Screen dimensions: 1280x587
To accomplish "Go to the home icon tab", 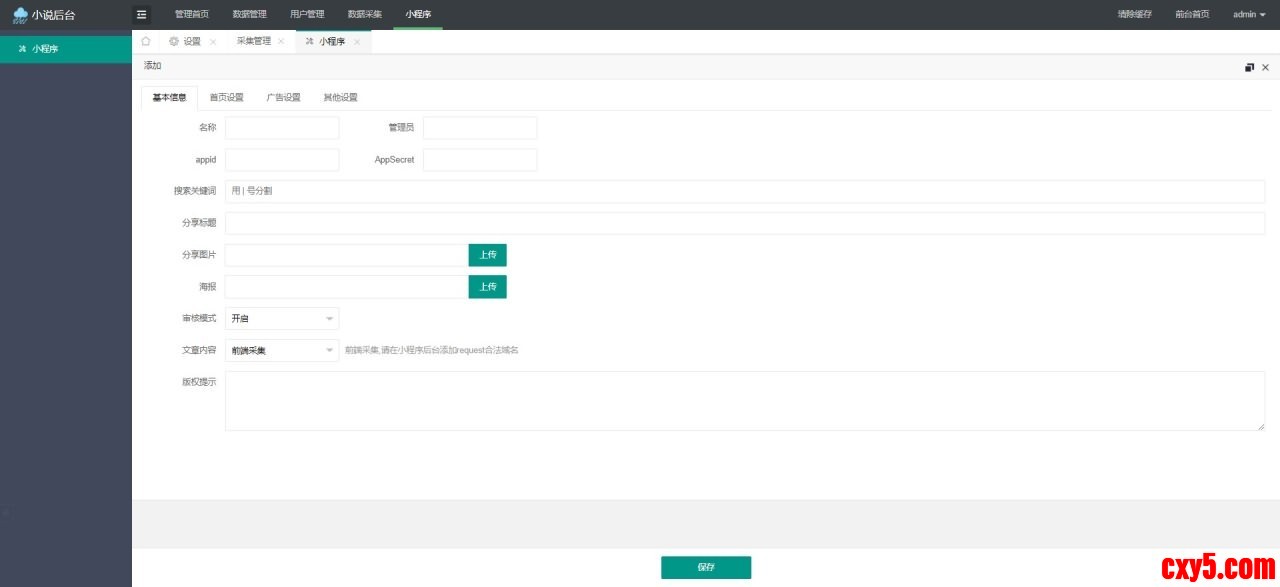I will pyautogui.click(x=146, y=41).
